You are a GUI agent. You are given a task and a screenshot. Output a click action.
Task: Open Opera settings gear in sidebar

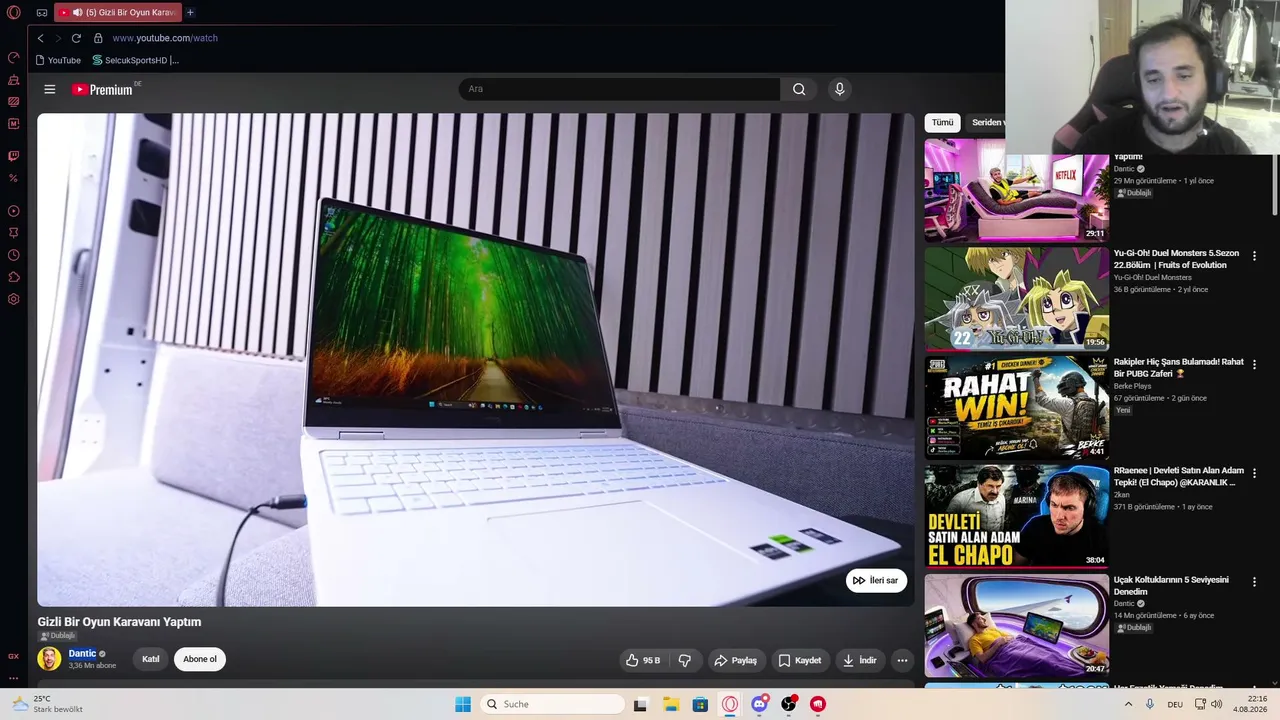[14, 299]
